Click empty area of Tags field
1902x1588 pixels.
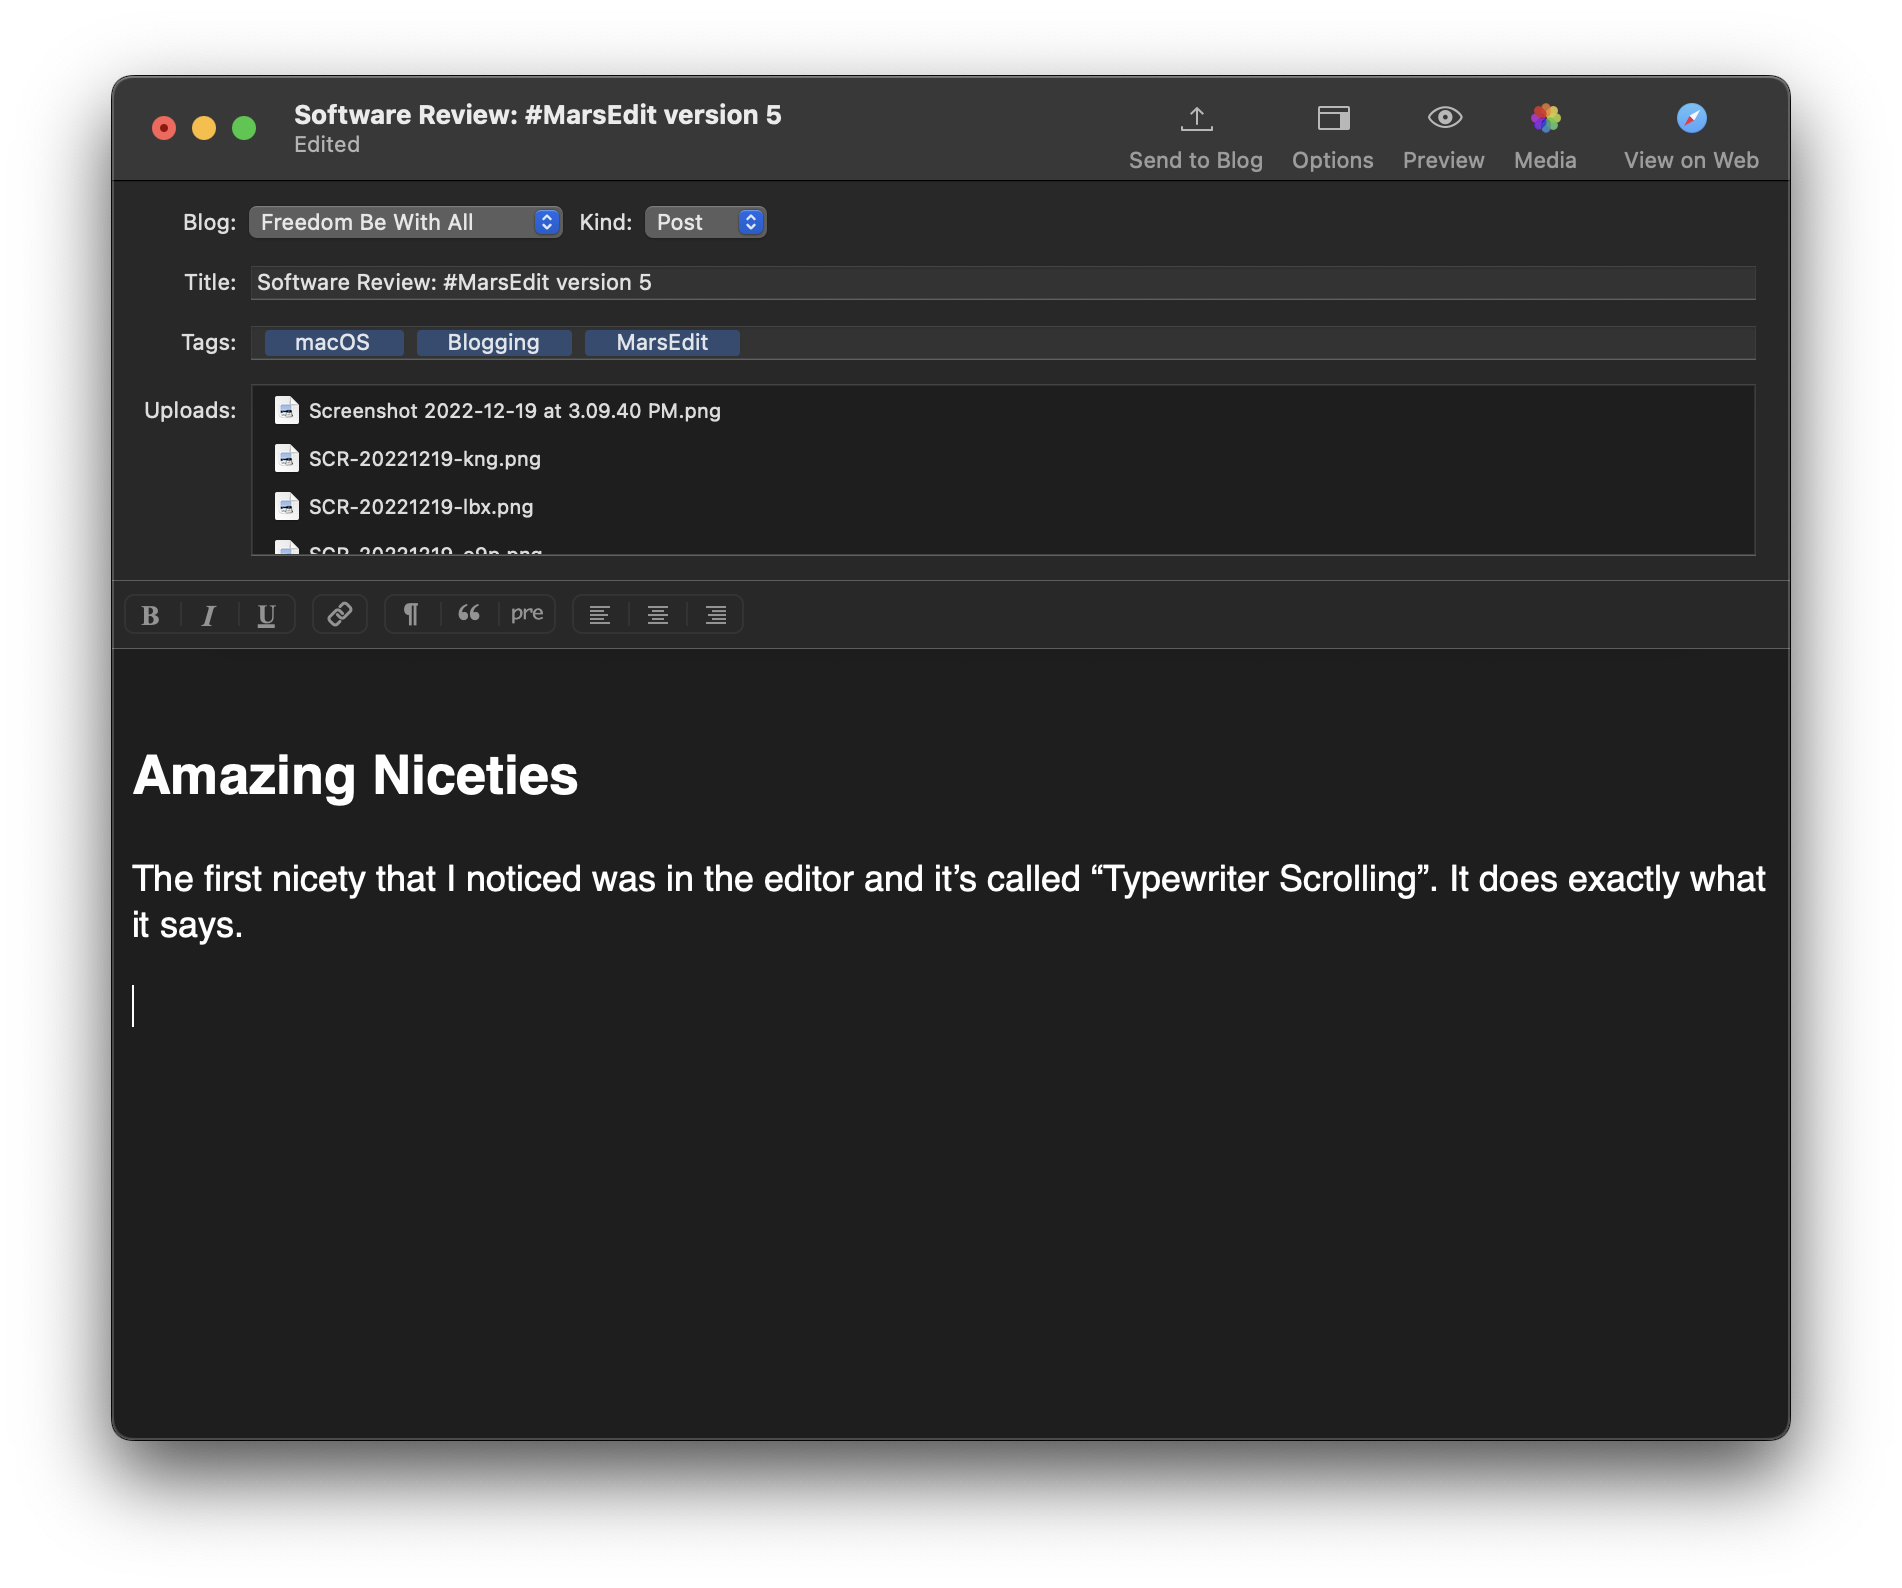pyautogui.click(x=1246, y=343)
